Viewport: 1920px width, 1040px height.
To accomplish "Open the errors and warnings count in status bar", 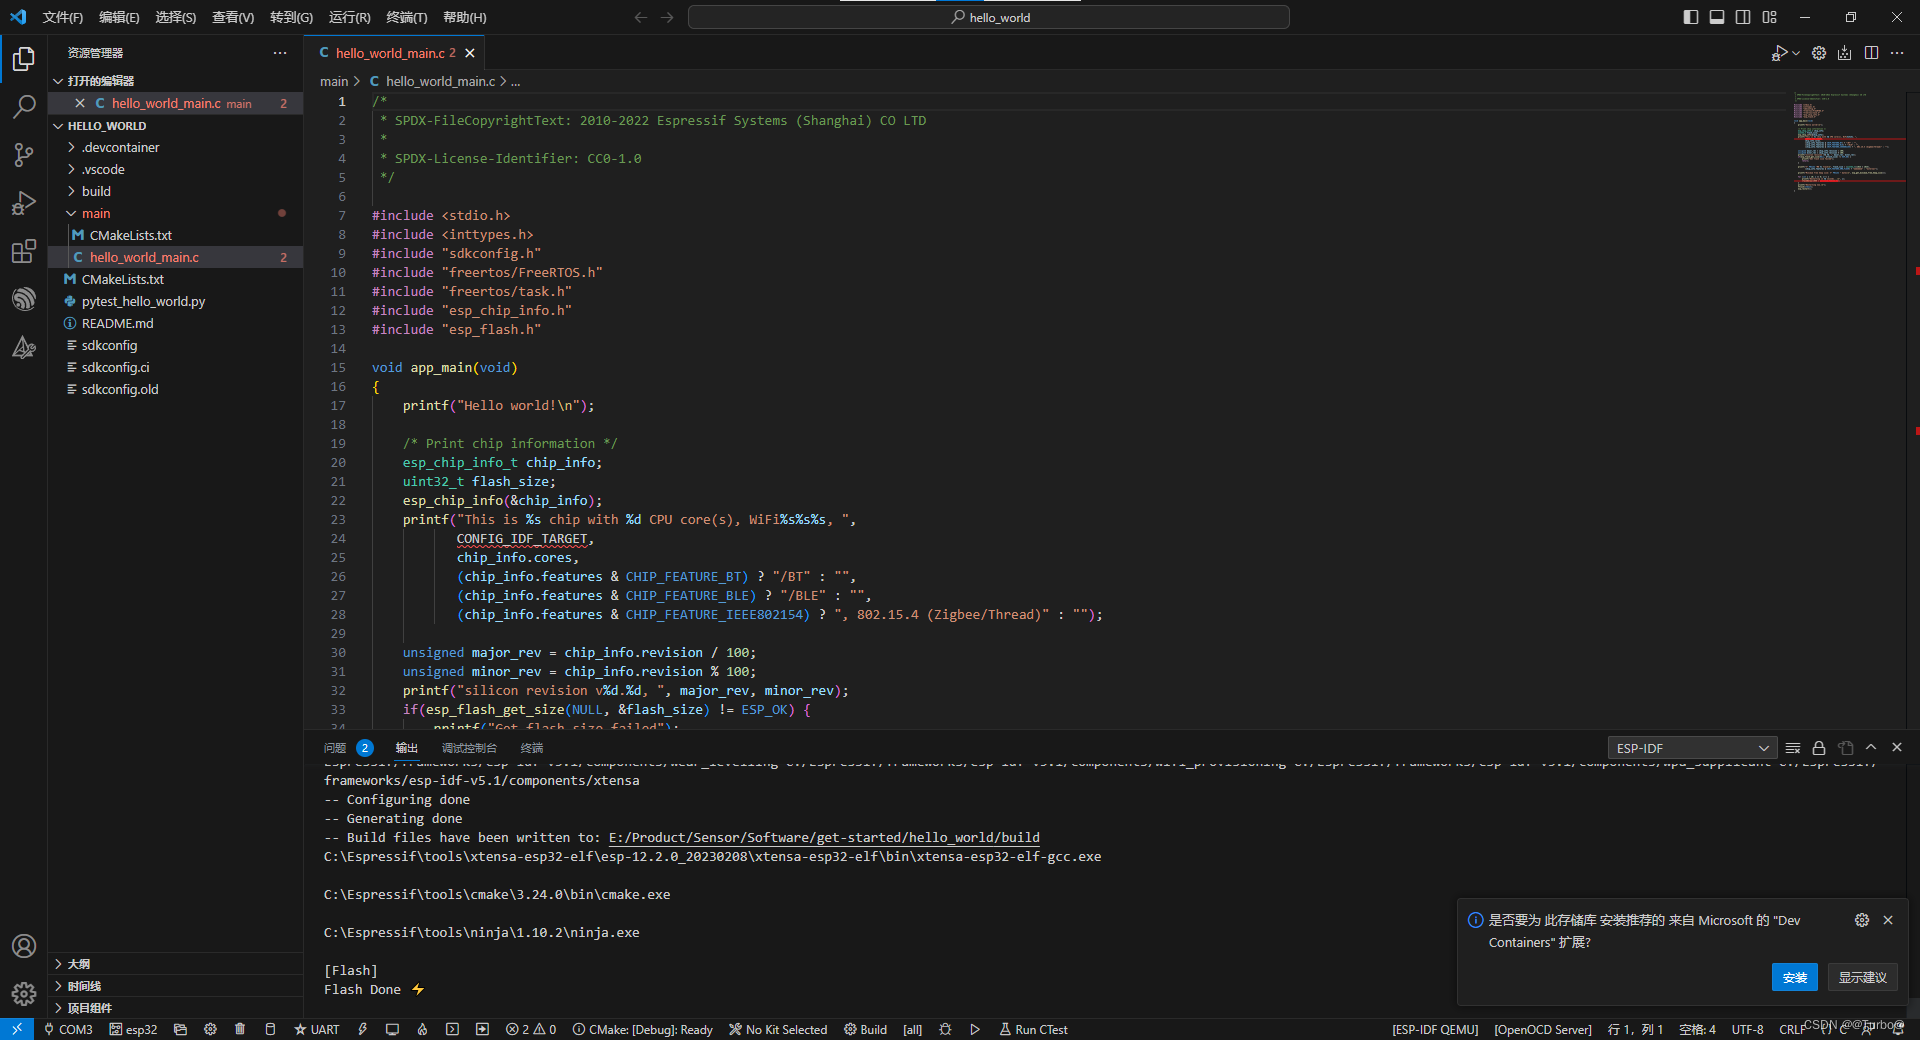I will click(531, 1029).
